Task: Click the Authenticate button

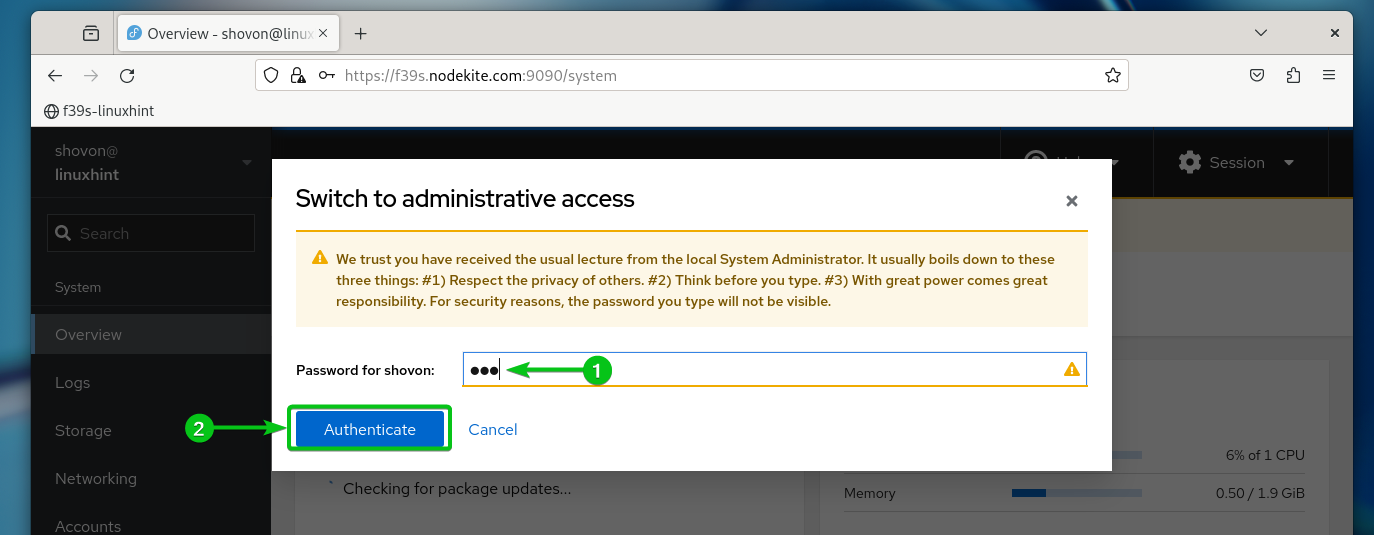Action: [370, 429]
